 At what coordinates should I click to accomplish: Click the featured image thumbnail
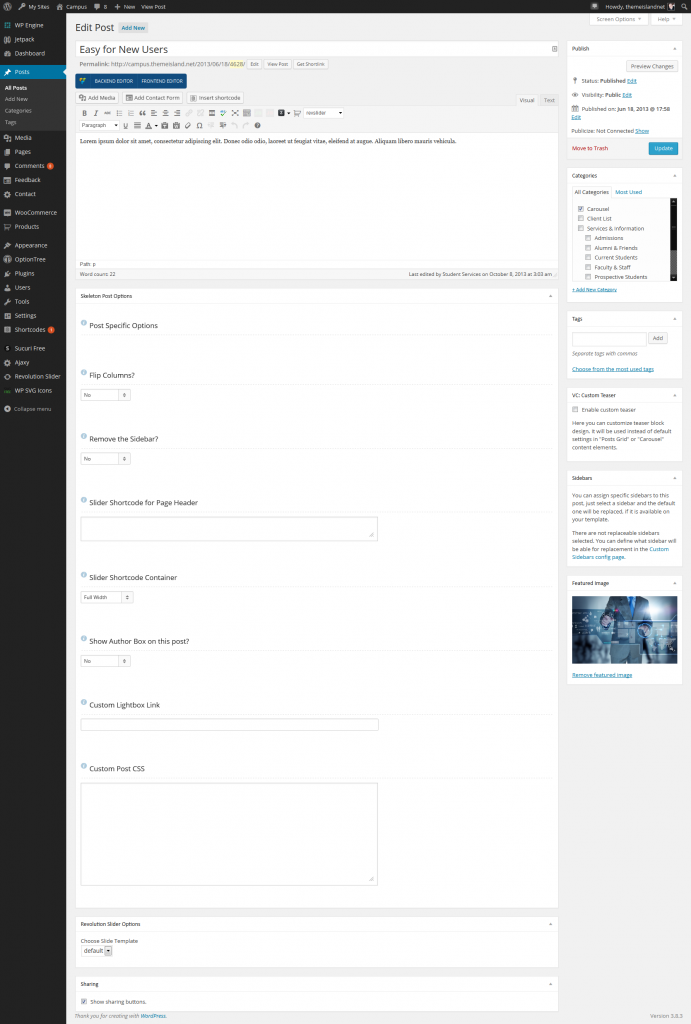coord(624,630)
